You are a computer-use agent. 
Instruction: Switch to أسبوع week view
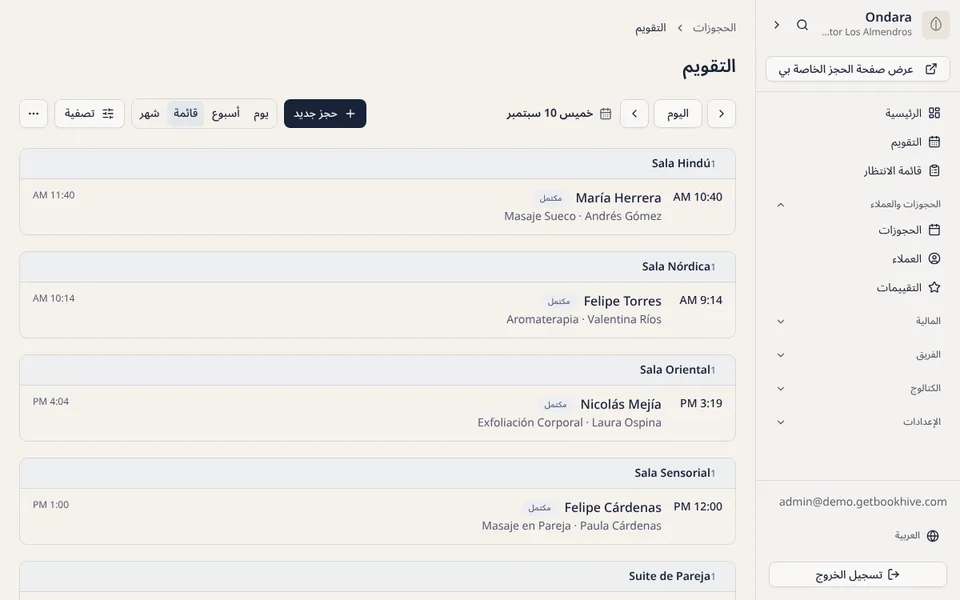(225, 113)
